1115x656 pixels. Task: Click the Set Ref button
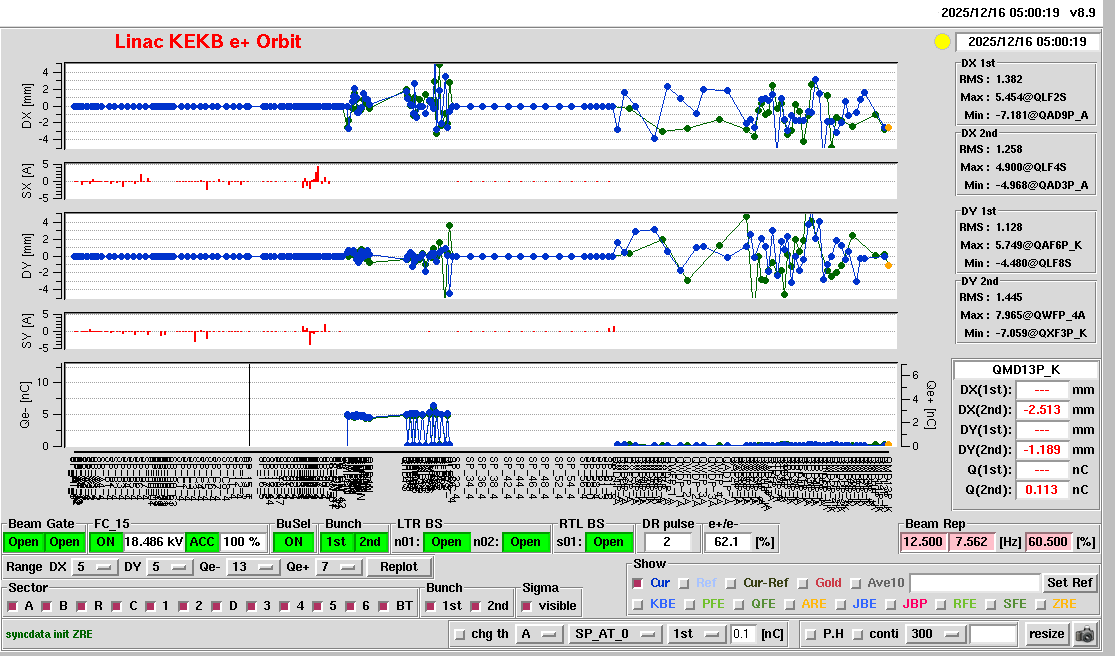click(x=1069, y=583)
